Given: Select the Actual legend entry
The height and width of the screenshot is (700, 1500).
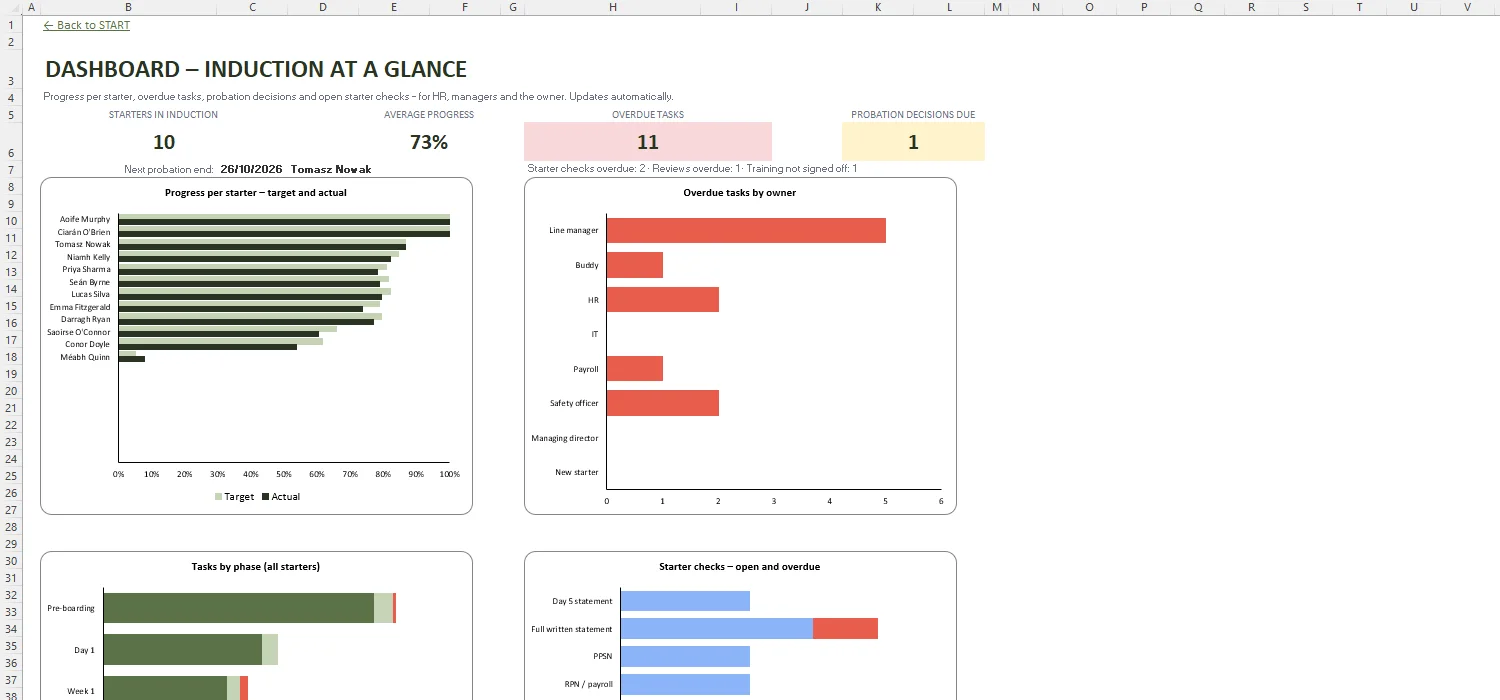Looking at the screenshot, I should pyautogui.click(x=281, y=496).
